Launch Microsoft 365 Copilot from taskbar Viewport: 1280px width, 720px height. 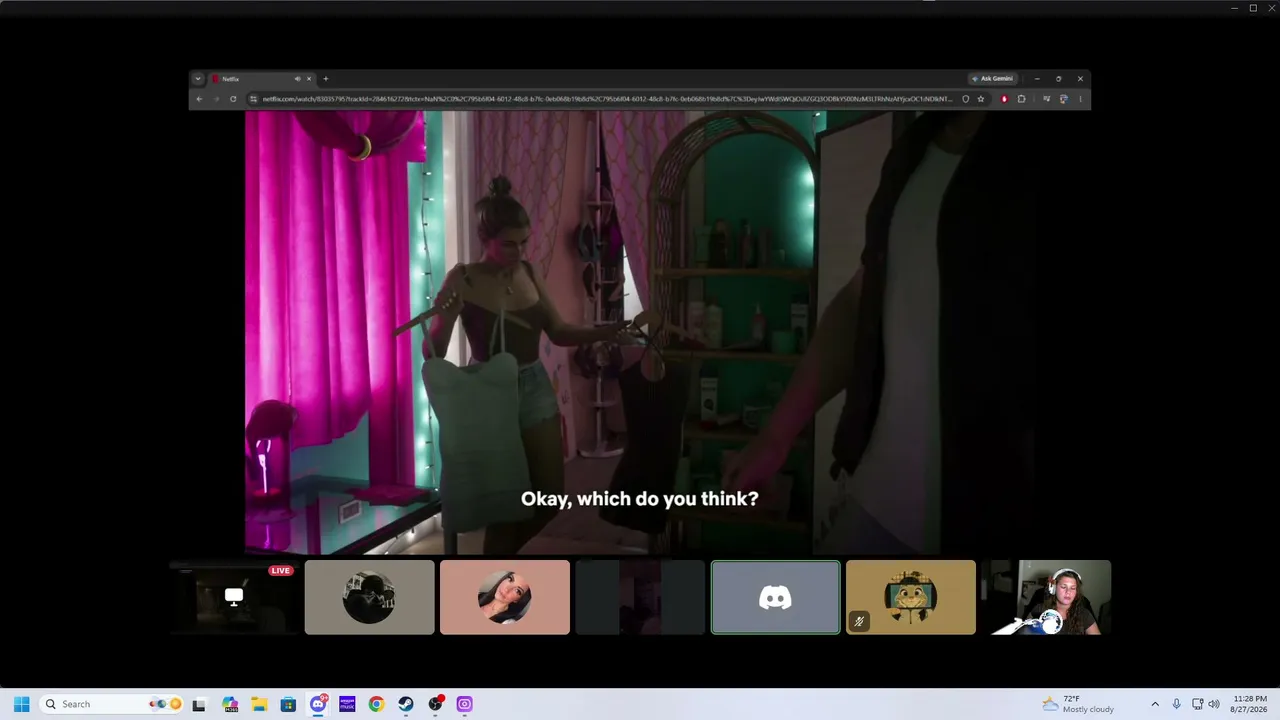tap(230, 704)
